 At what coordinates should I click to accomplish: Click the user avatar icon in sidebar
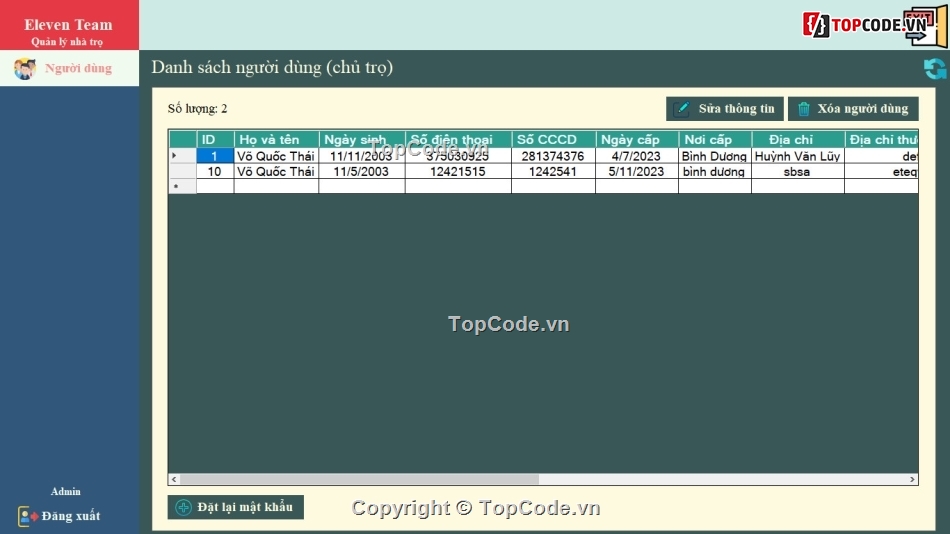(25, 68)
